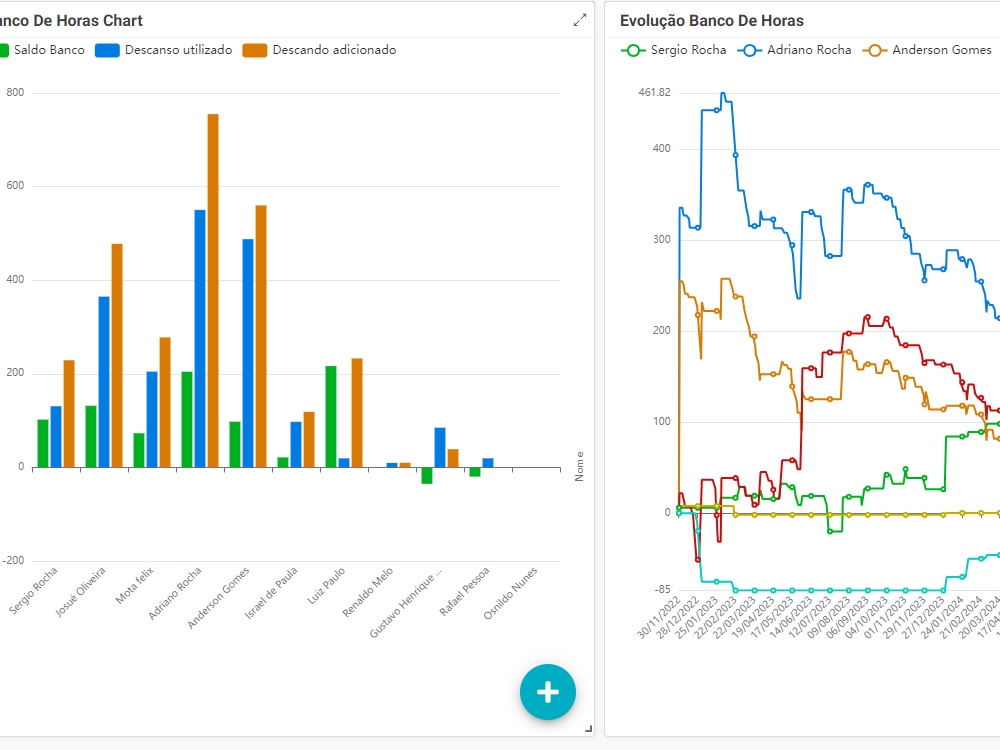This screenshot has height=750, width=1000.
Task: Click the 30/11/2022 date axis label
Action: 659,617
